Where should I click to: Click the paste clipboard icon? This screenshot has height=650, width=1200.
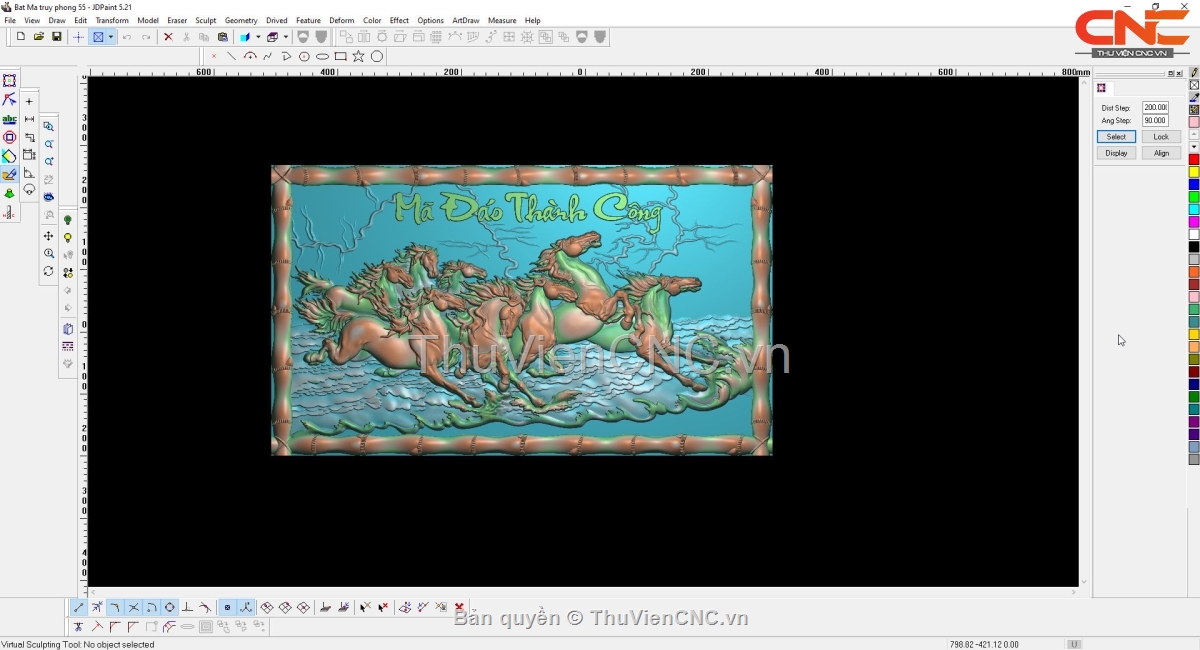pyautogui.click(x=223, y=37)
